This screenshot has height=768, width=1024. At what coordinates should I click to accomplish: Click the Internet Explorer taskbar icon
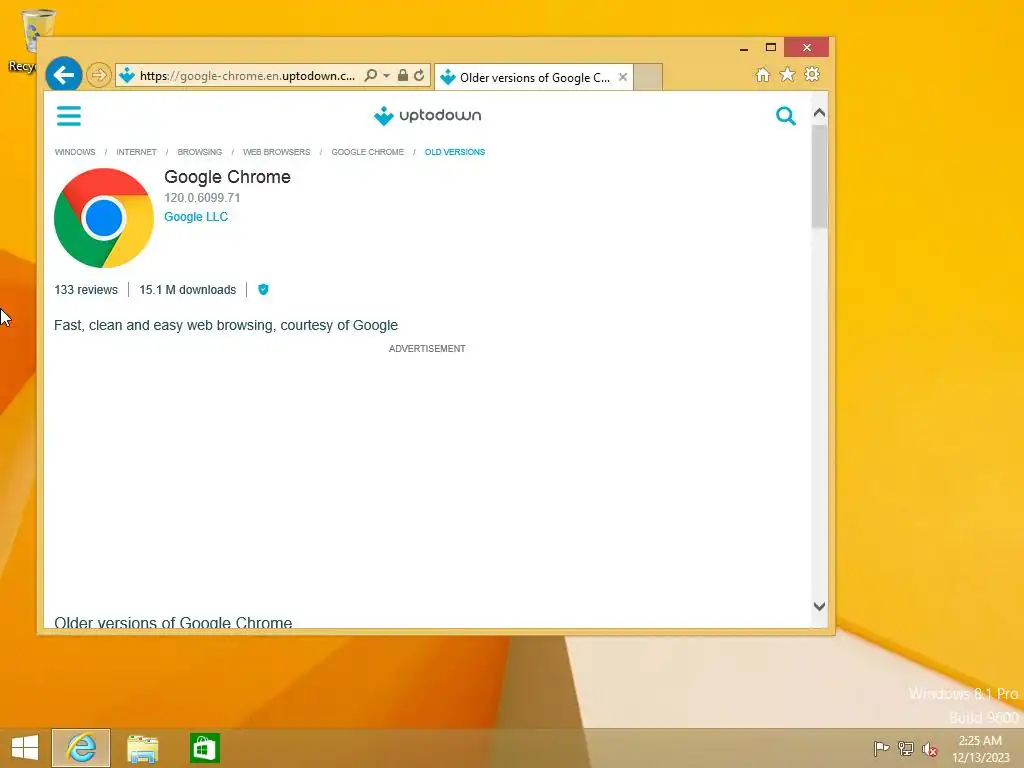click(x=81, y=748)
